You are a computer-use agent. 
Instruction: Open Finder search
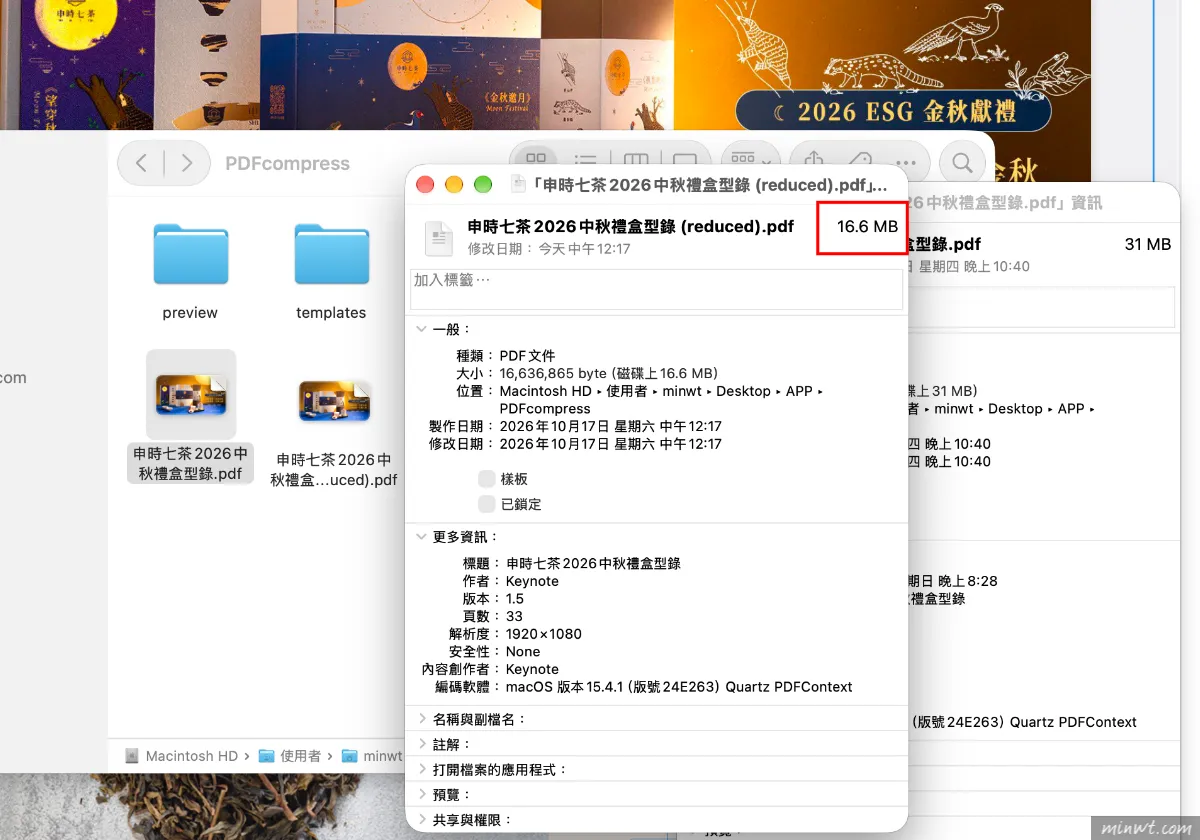(x=962, y=162)
